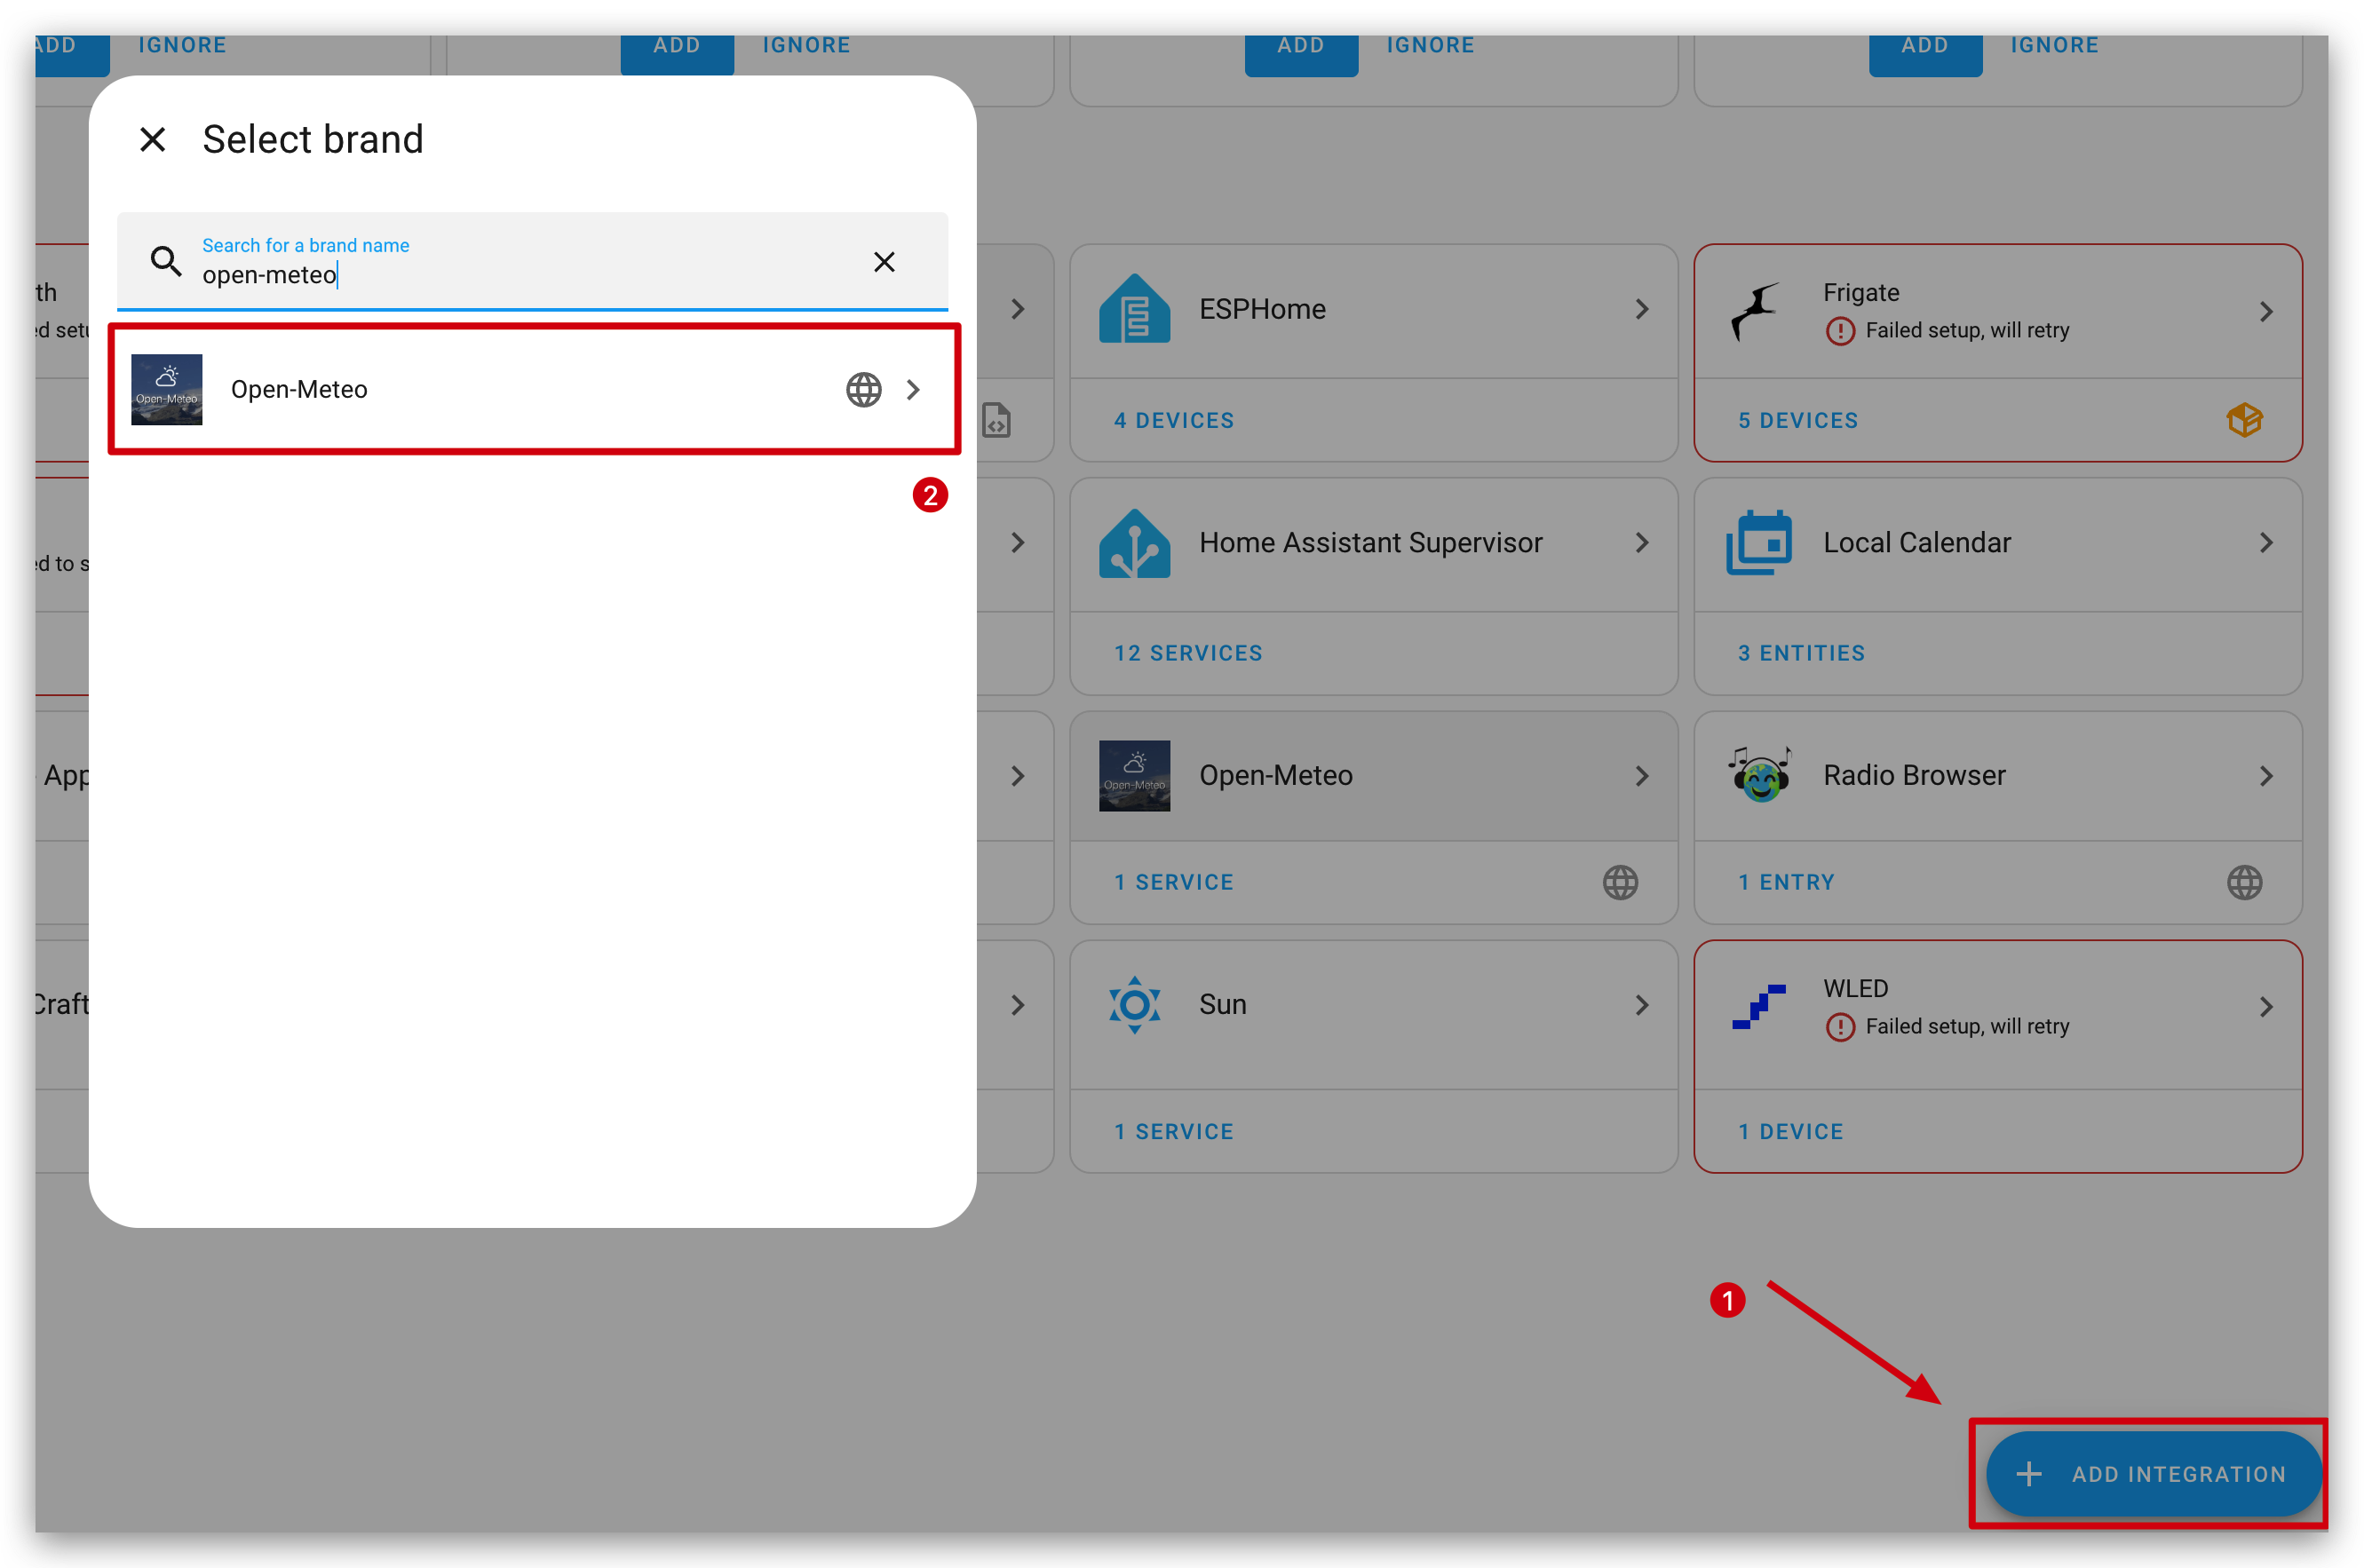Expand background Open-Meteo card chevron
This screenshot has width=2364, height=1568.
coord(1641,776)
